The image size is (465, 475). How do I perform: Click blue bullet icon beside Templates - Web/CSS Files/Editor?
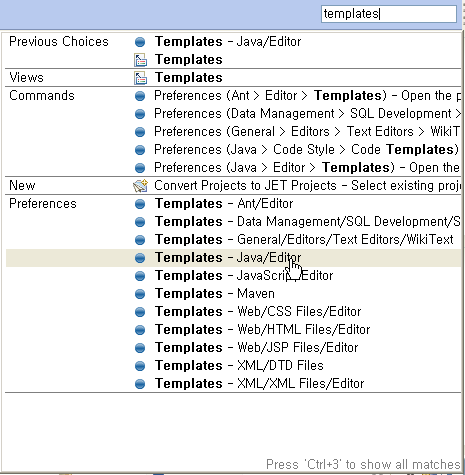(140, 312)
